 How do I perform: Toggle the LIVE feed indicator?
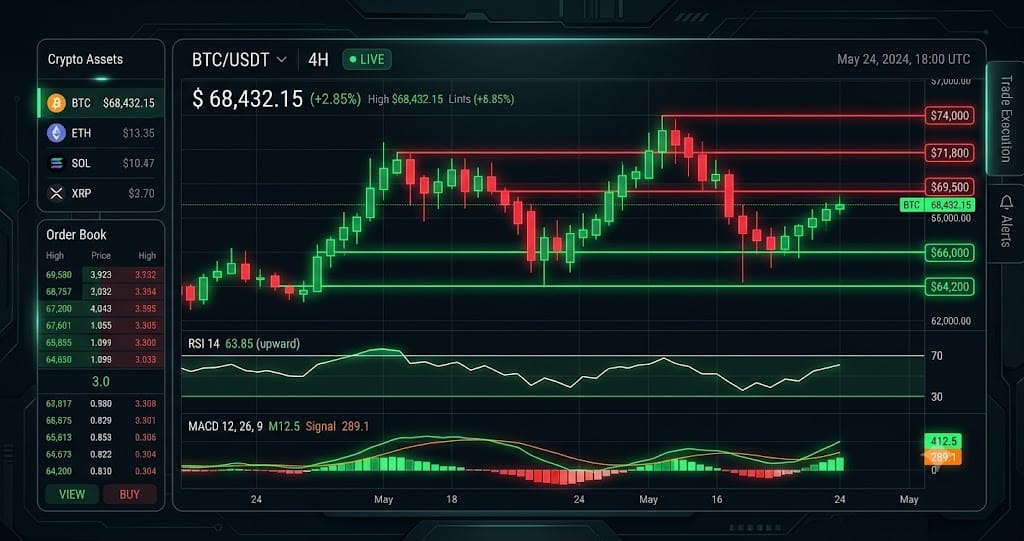367,59
